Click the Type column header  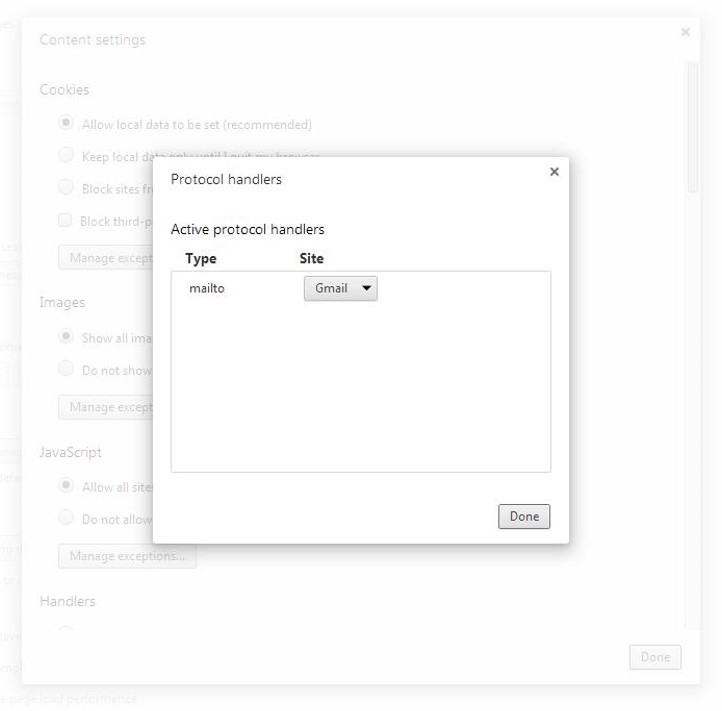[201, 259]
